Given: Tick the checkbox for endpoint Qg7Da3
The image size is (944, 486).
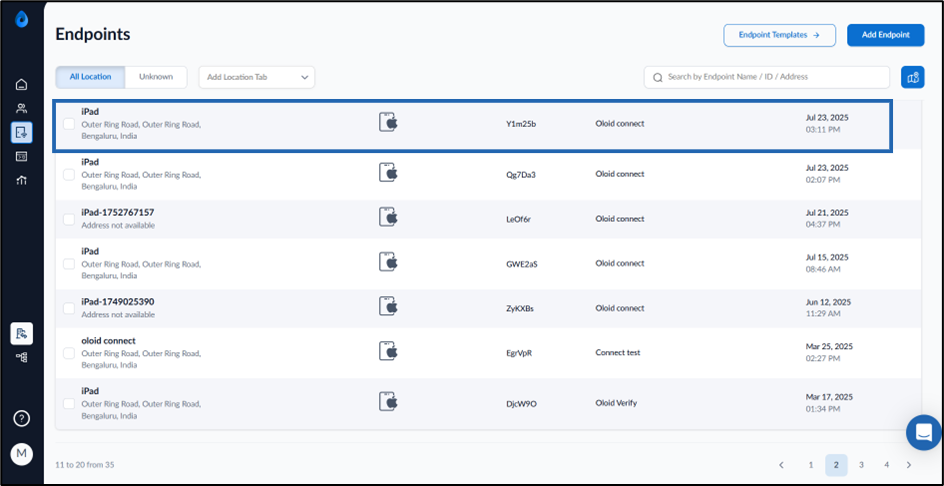Looking at the screenshot, I should pyautogui.click(x=69, y=175).
